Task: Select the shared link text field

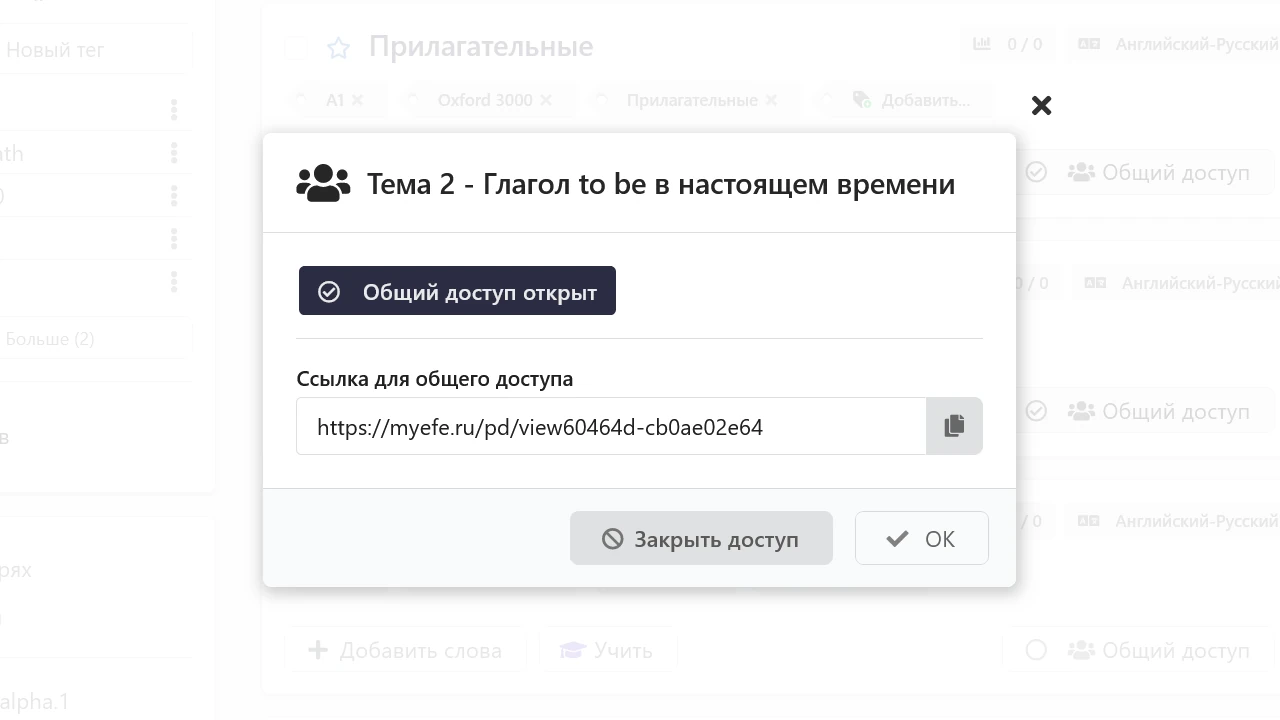Action: pos(611,426)
